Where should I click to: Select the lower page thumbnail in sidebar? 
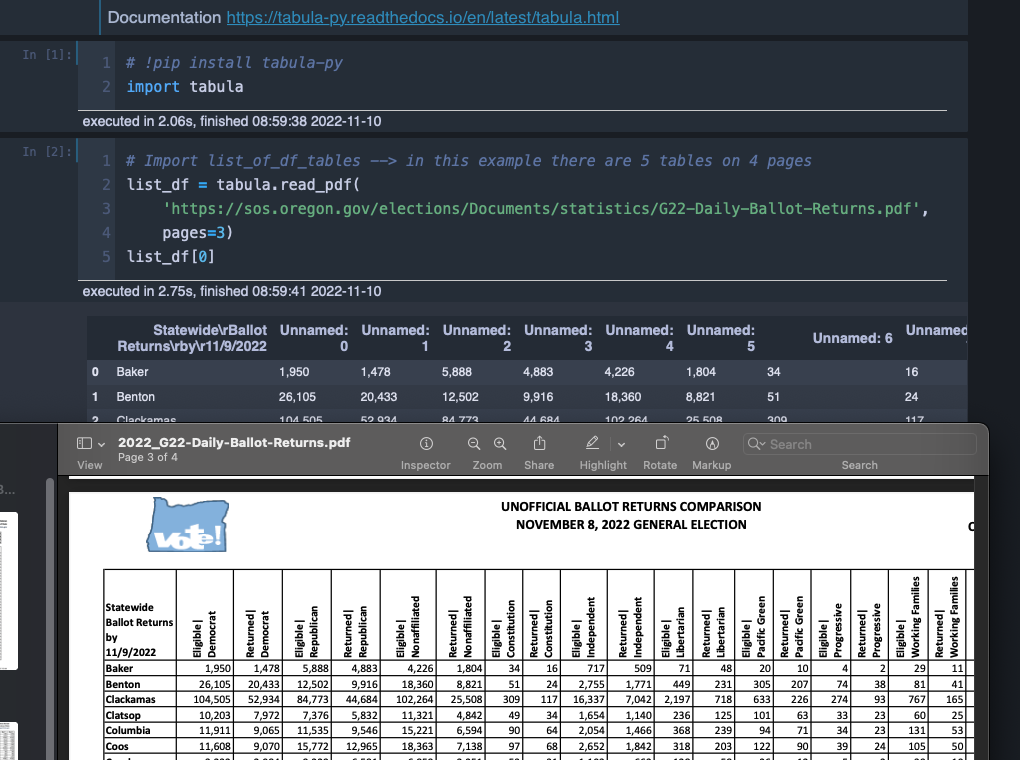coord(8,741)
